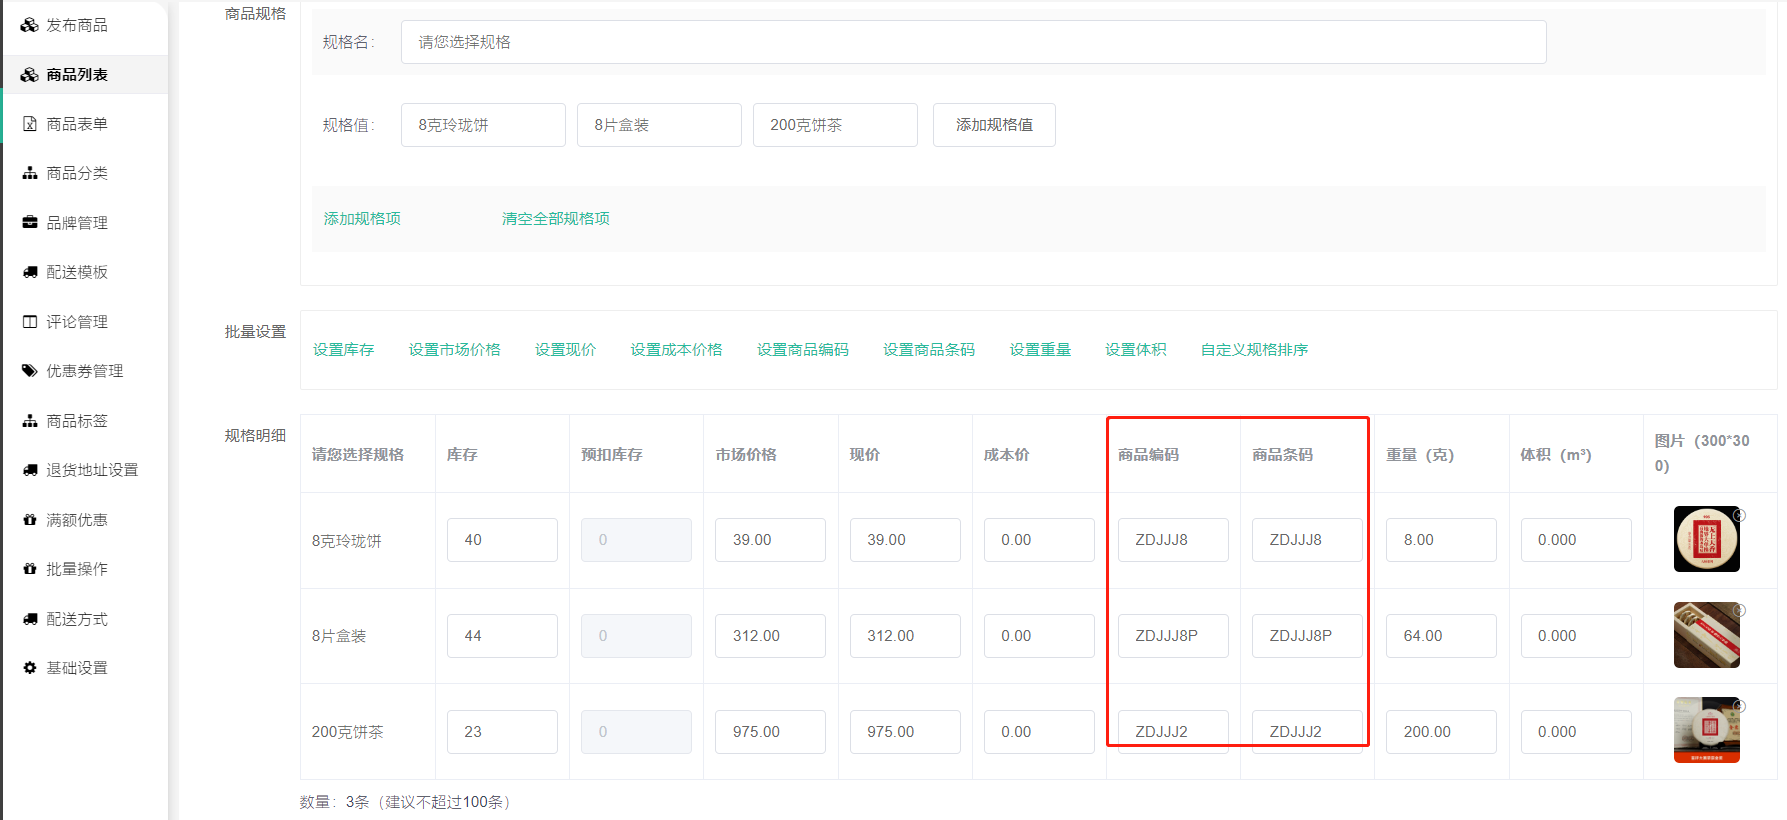Click the 优惠券管理 tag icon
The width and height of the screenshot is (1787, 820).
coord(30,371)
